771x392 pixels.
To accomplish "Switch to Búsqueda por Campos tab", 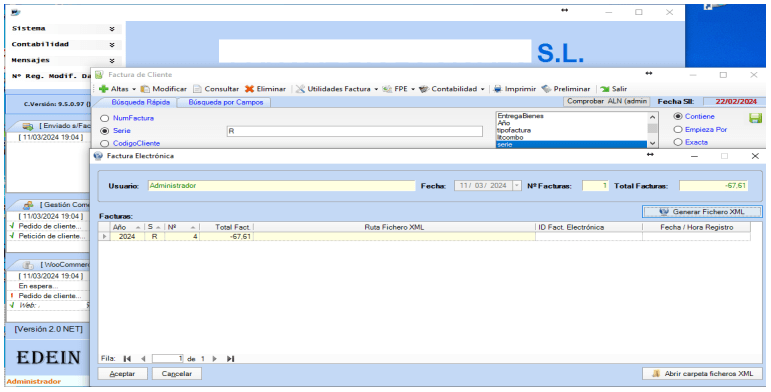I will pyautogui.click(x=226, y=102).
